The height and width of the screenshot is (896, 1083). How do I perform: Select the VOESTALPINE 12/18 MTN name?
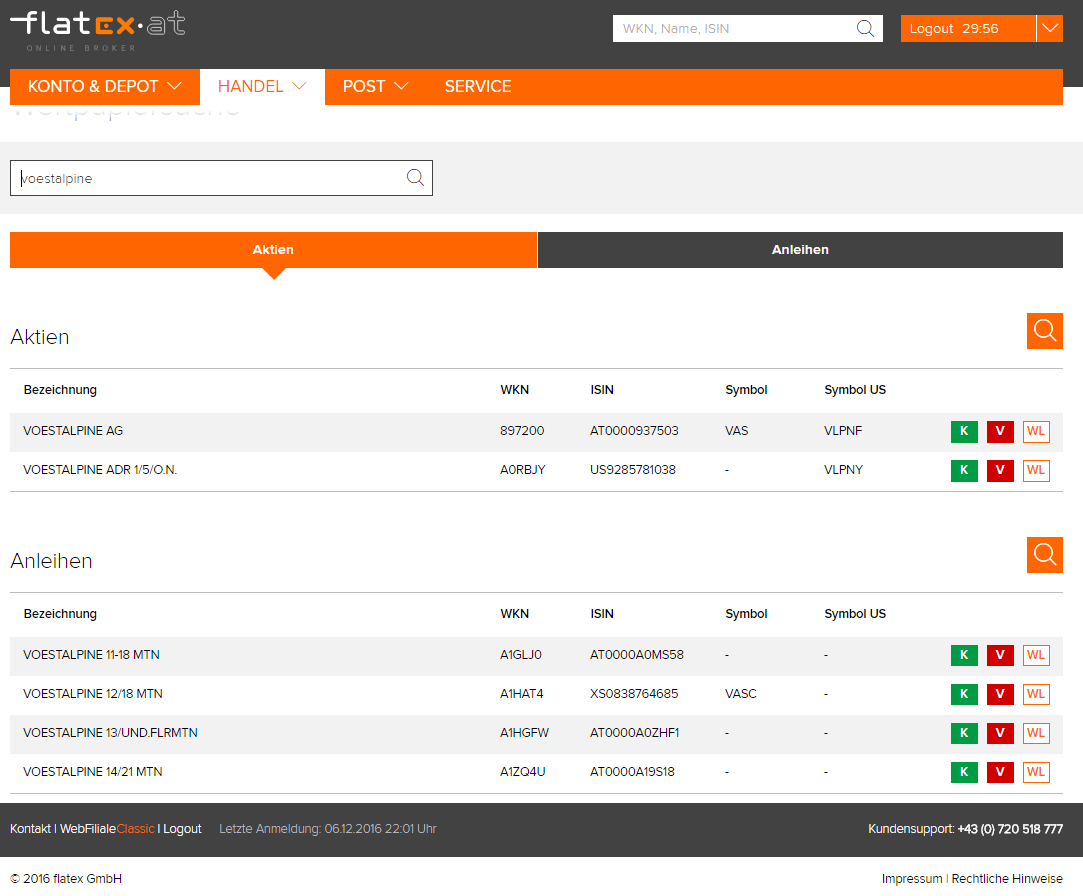93,694
